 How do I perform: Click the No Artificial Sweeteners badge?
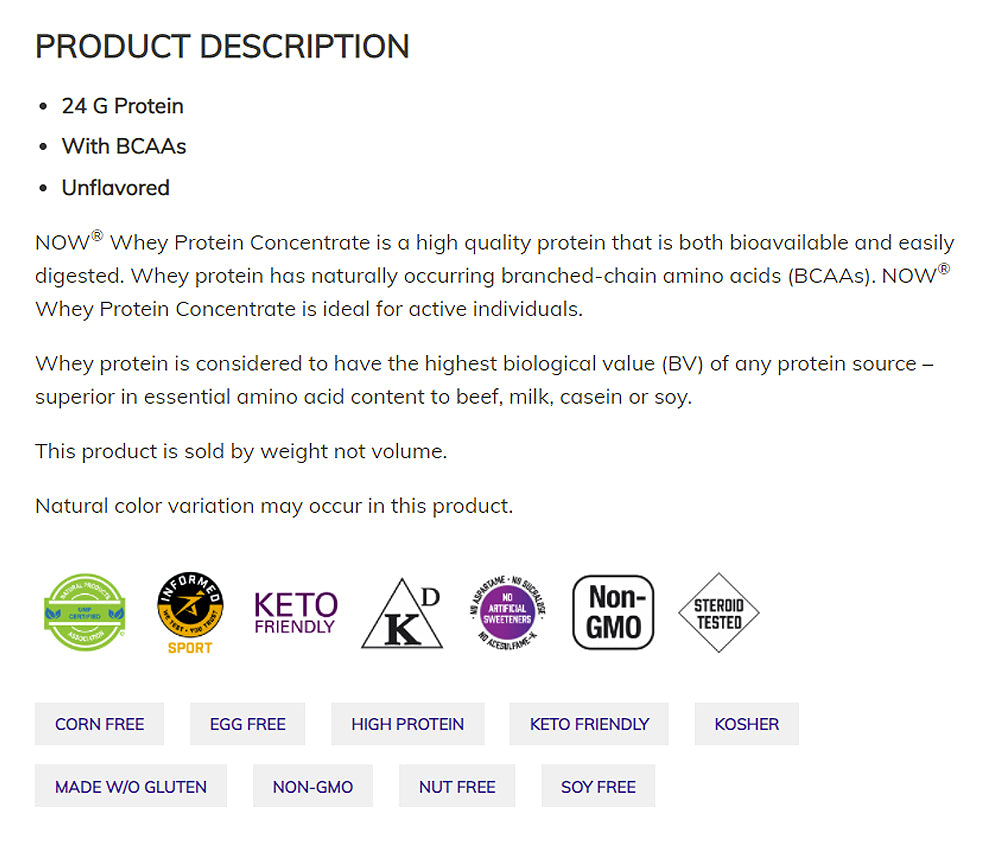pyautogui.click(x=507, y=612)
